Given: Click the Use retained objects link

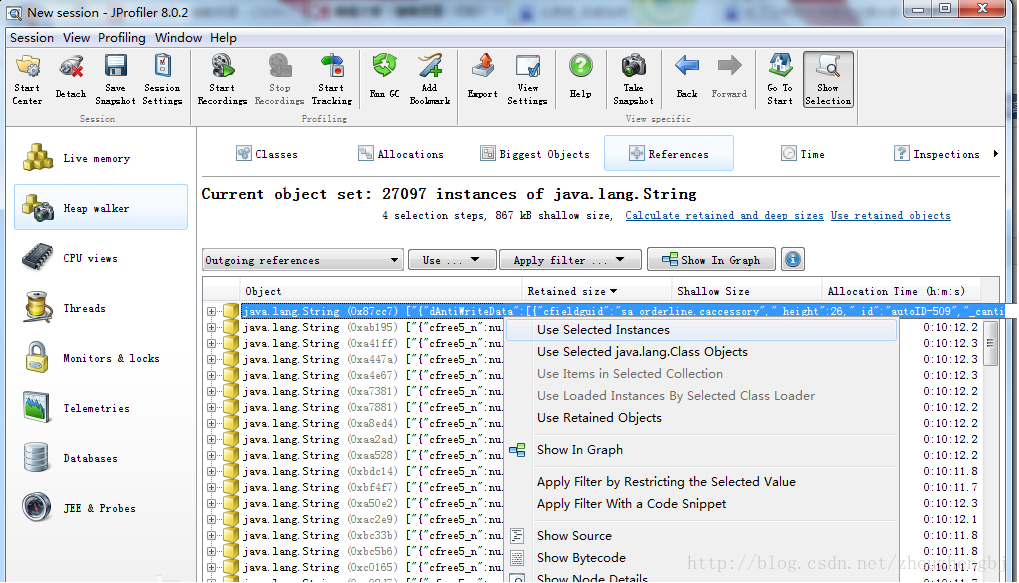Looking at the screenshot, I should 890,215.
